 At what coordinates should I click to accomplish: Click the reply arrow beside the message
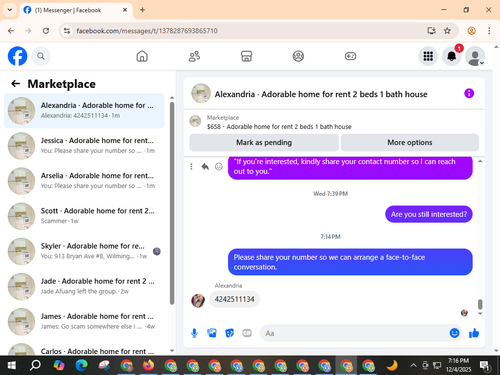[x=205, y=166]
